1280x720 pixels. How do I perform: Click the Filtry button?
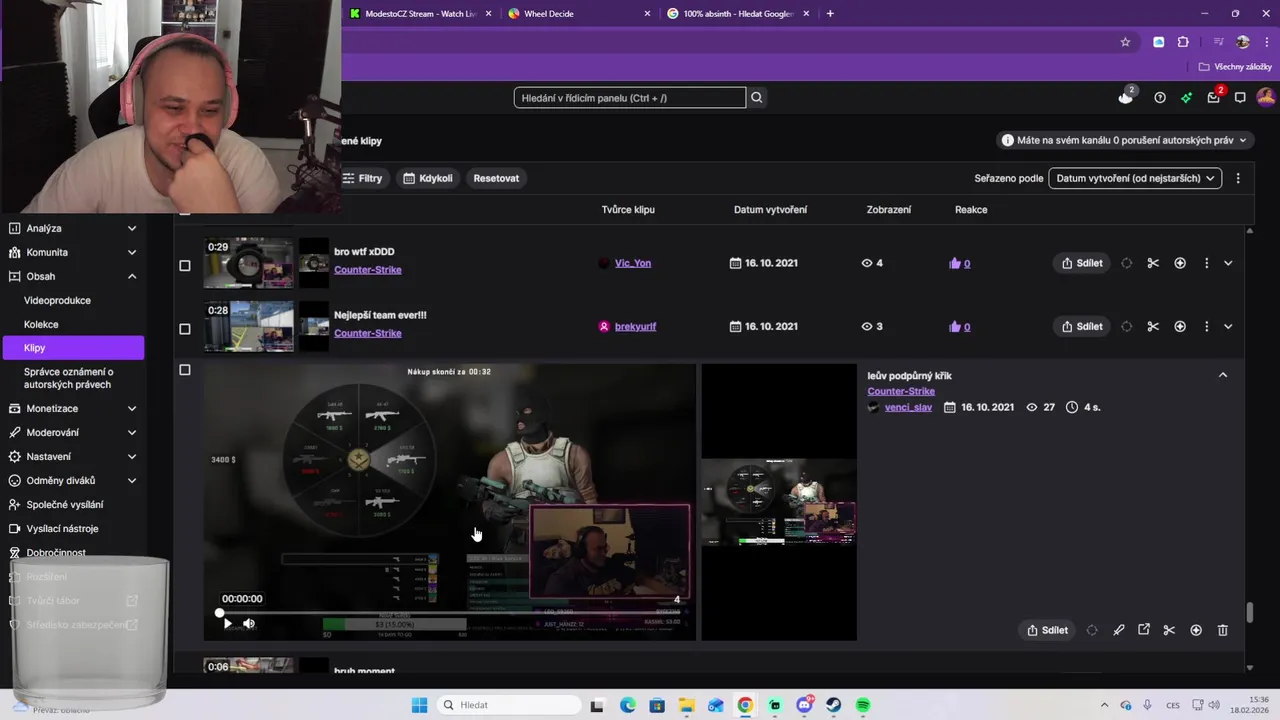click(x=362, y=178)
